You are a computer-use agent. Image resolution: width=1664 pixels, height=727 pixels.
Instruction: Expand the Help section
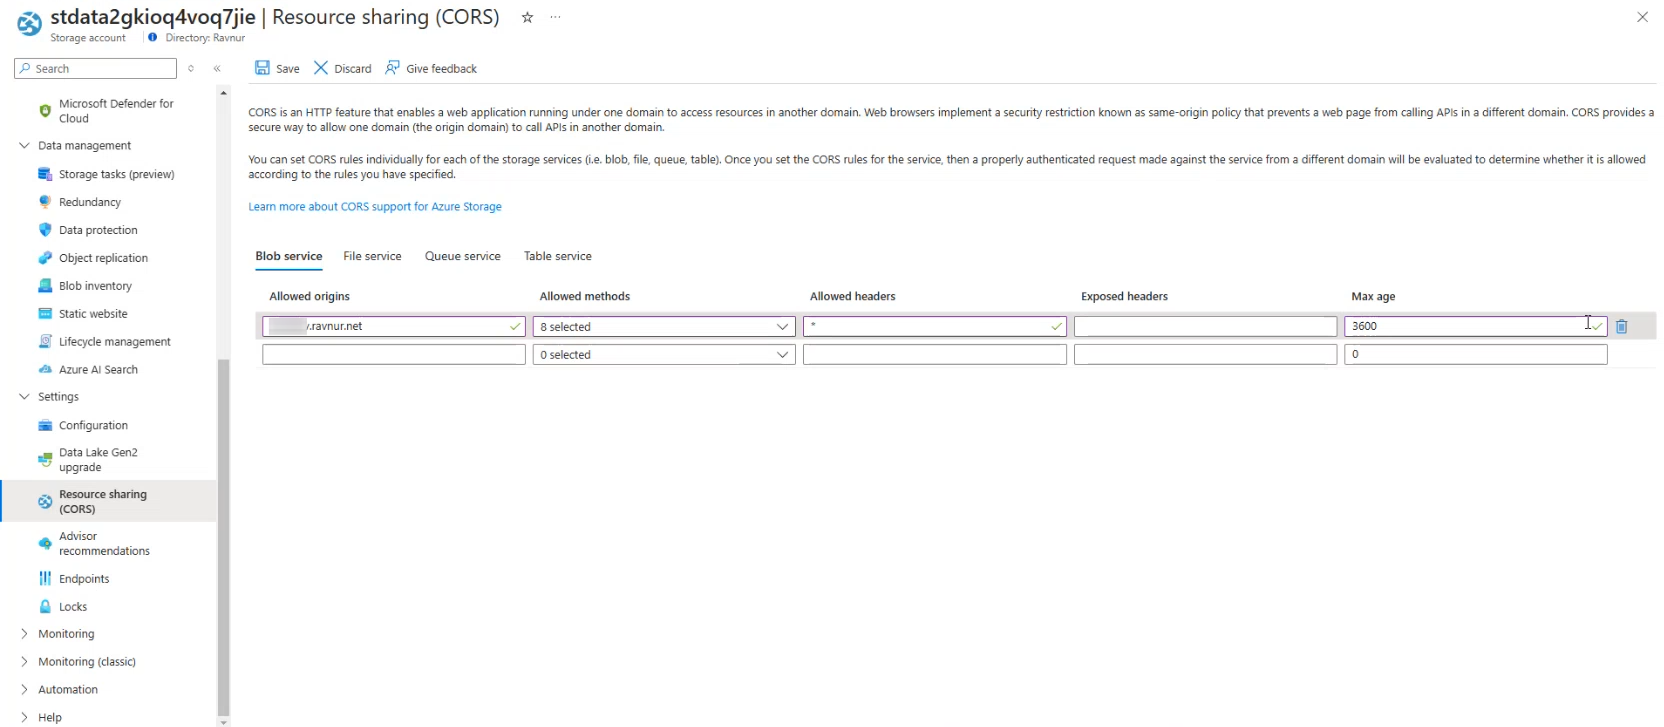click(25, 718)
